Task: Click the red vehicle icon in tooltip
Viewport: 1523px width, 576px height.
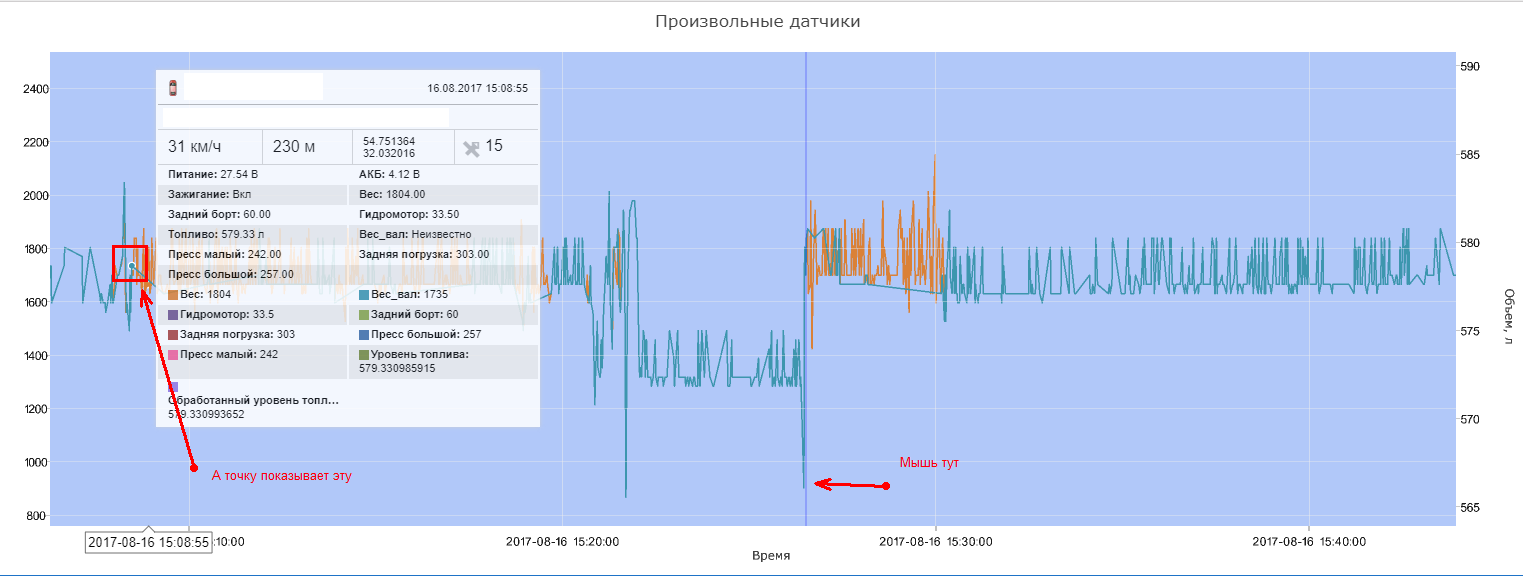Action: (173, 88)
